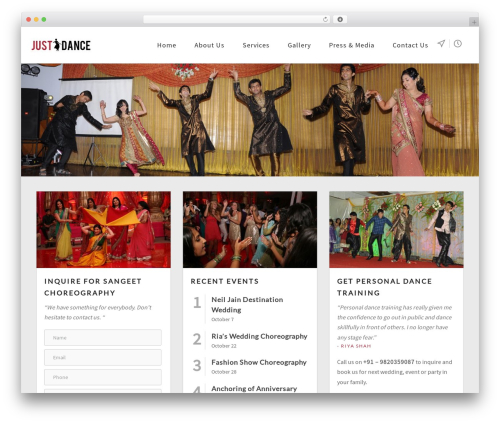This screenshot has width=500, height=423.
Task: Go to Home menu item
Action: tap(166, 45)
